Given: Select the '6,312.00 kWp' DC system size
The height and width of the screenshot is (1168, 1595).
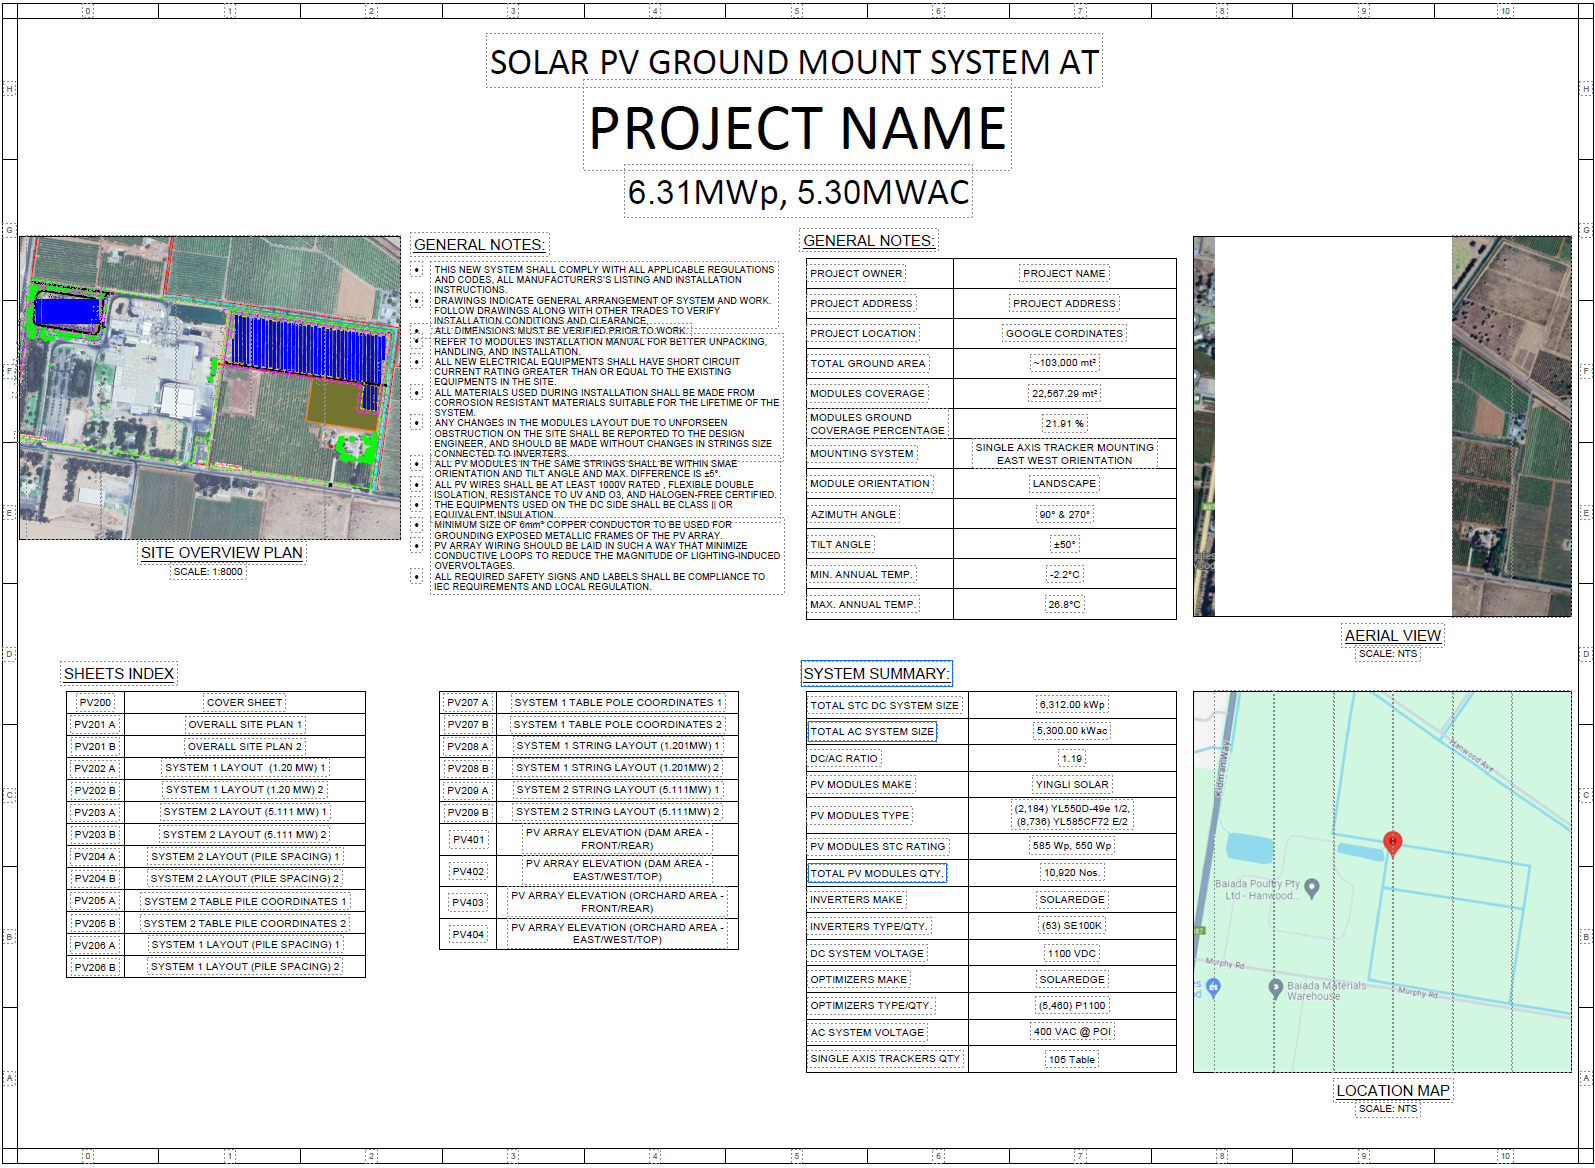Looking at the screenshot, I should pyautogui.click(x=1072, y=705).
